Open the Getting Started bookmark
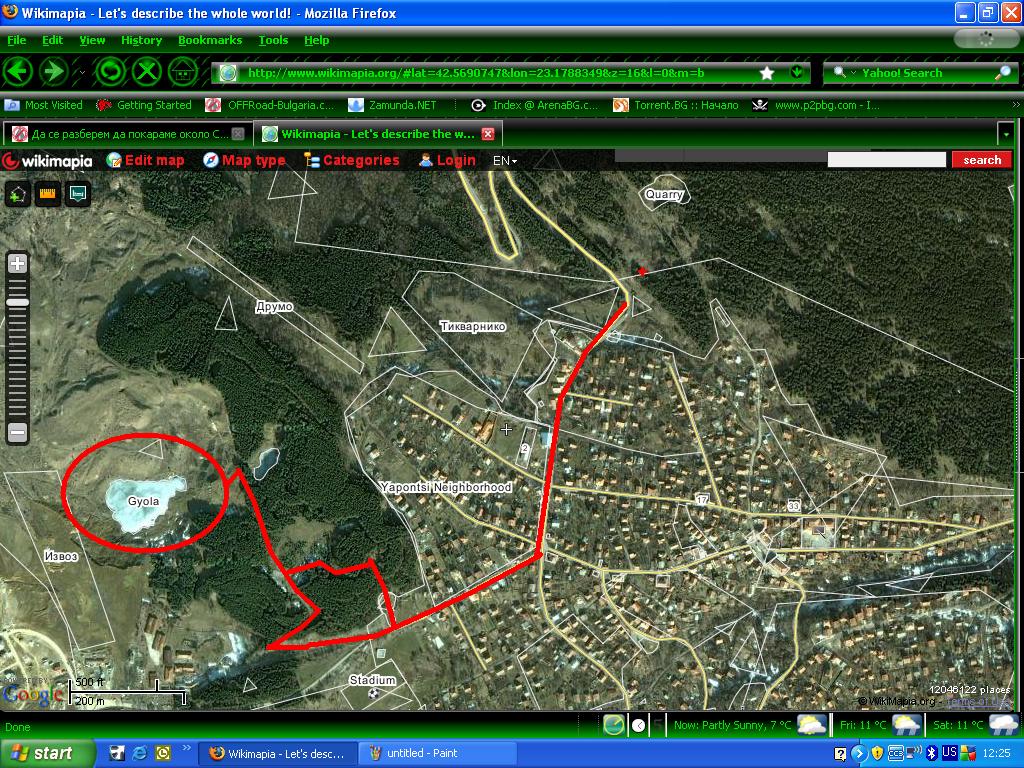 pos(144,105)
